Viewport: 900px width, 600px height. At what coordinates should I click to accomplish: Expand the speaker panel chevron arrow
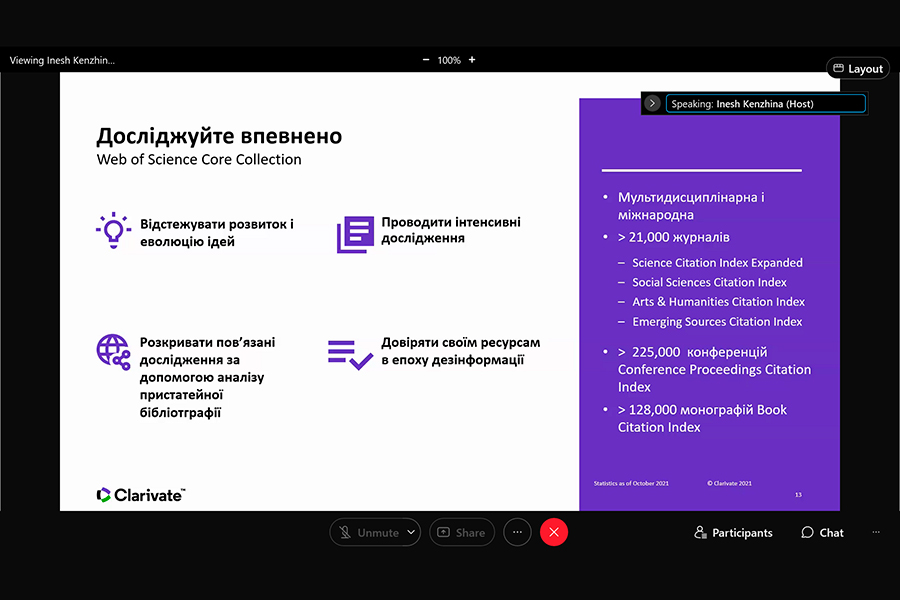tap(652, 103)
